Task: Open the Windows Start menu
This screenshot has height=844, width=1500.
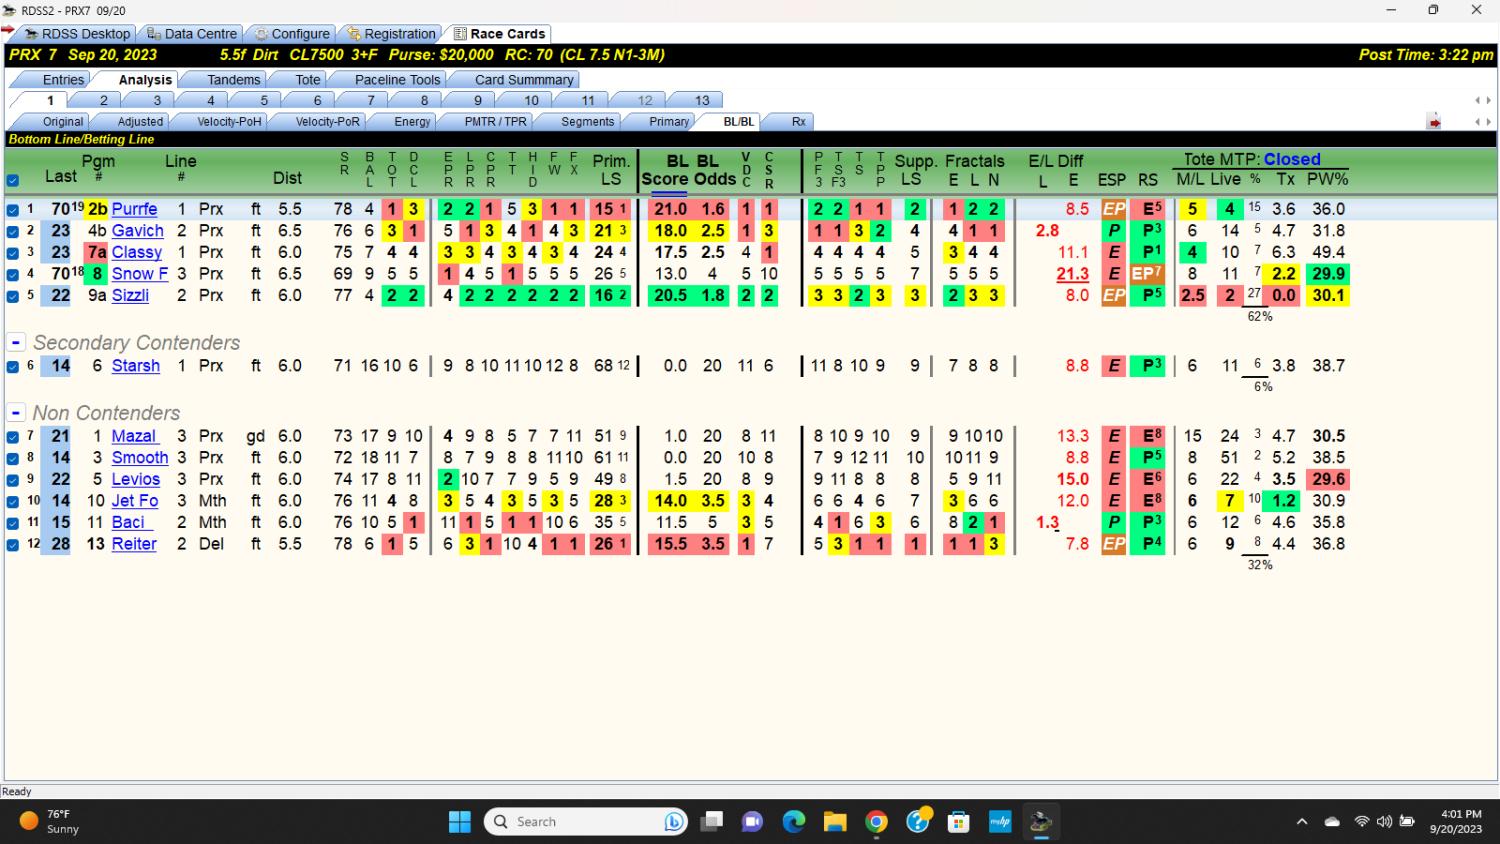Action: (x=460, y=822)
